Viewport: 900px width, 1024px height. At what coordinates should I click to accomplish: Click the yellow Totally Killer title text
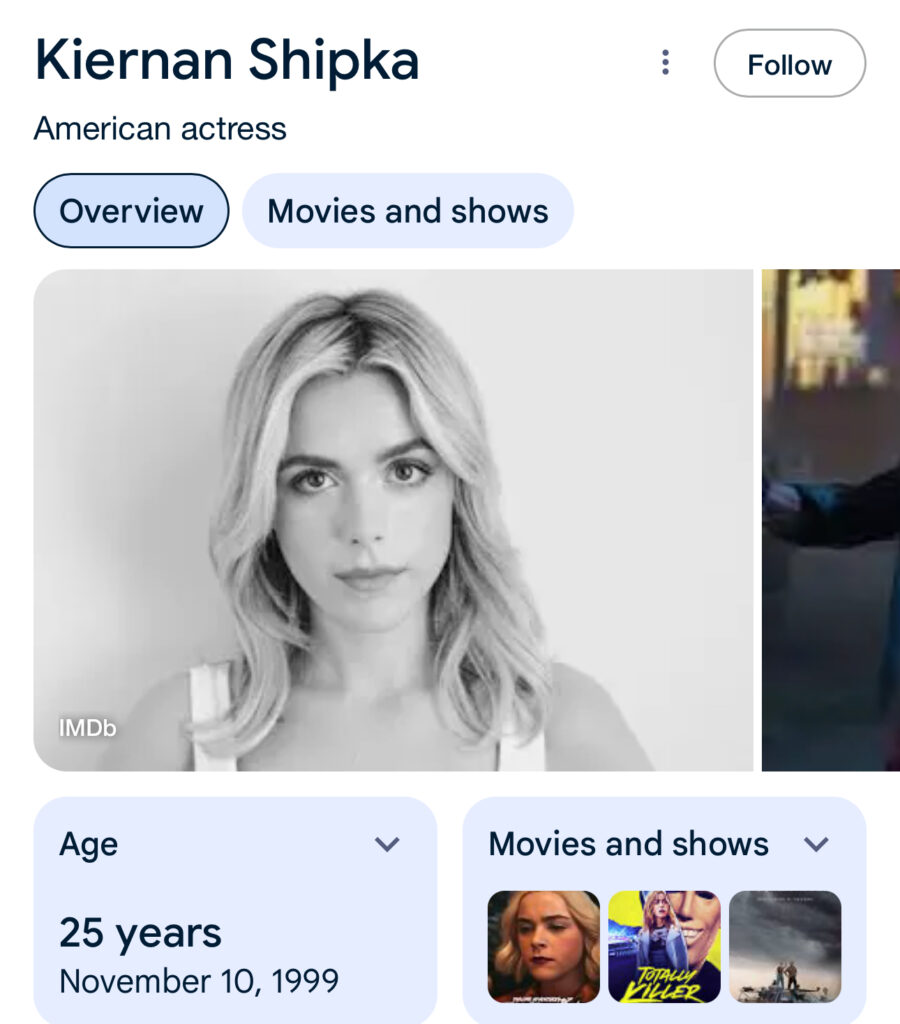[663, 985]
